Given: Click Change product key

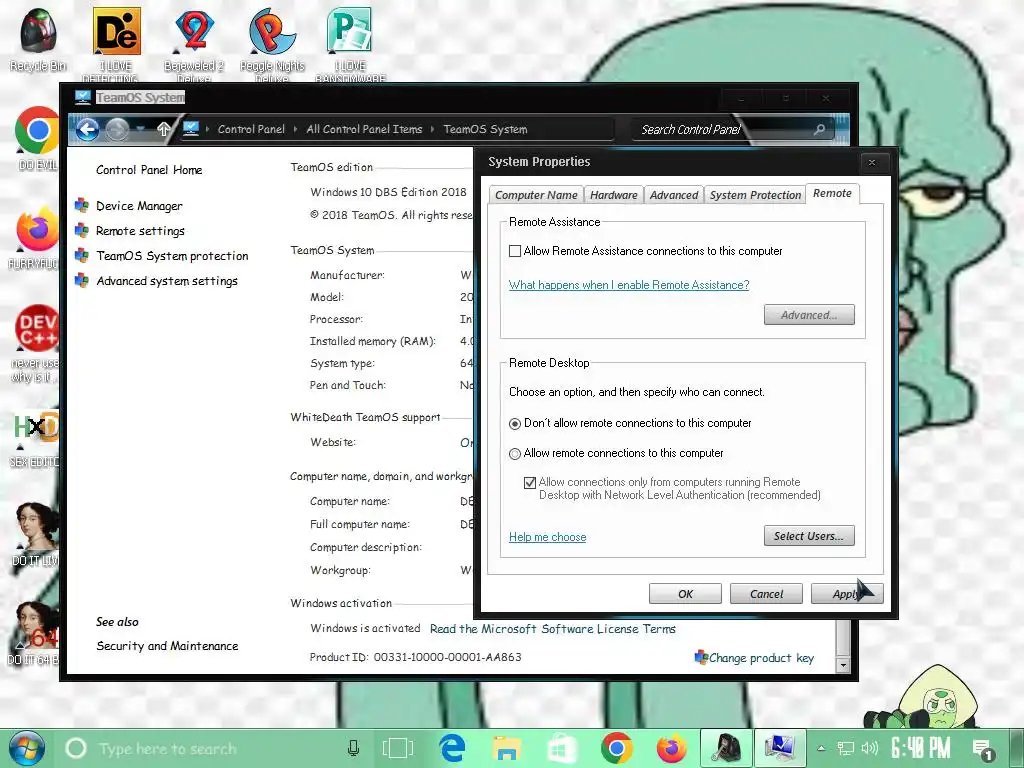Looking at the screenshot, I should pyautogui.click(x=761, y=658).
